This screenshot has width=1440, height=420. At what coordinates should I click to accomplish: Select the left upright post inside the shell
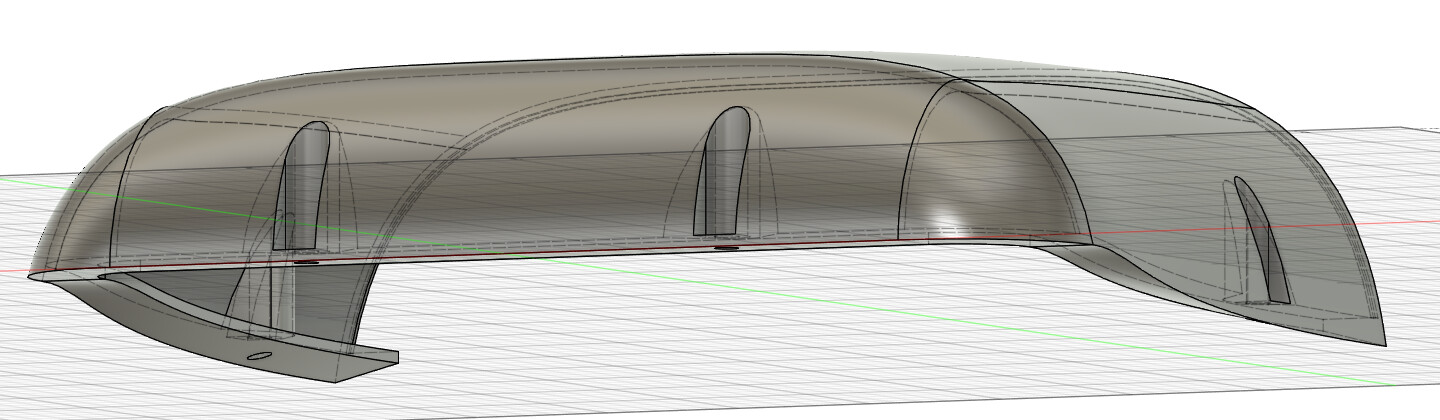(300, 185)
